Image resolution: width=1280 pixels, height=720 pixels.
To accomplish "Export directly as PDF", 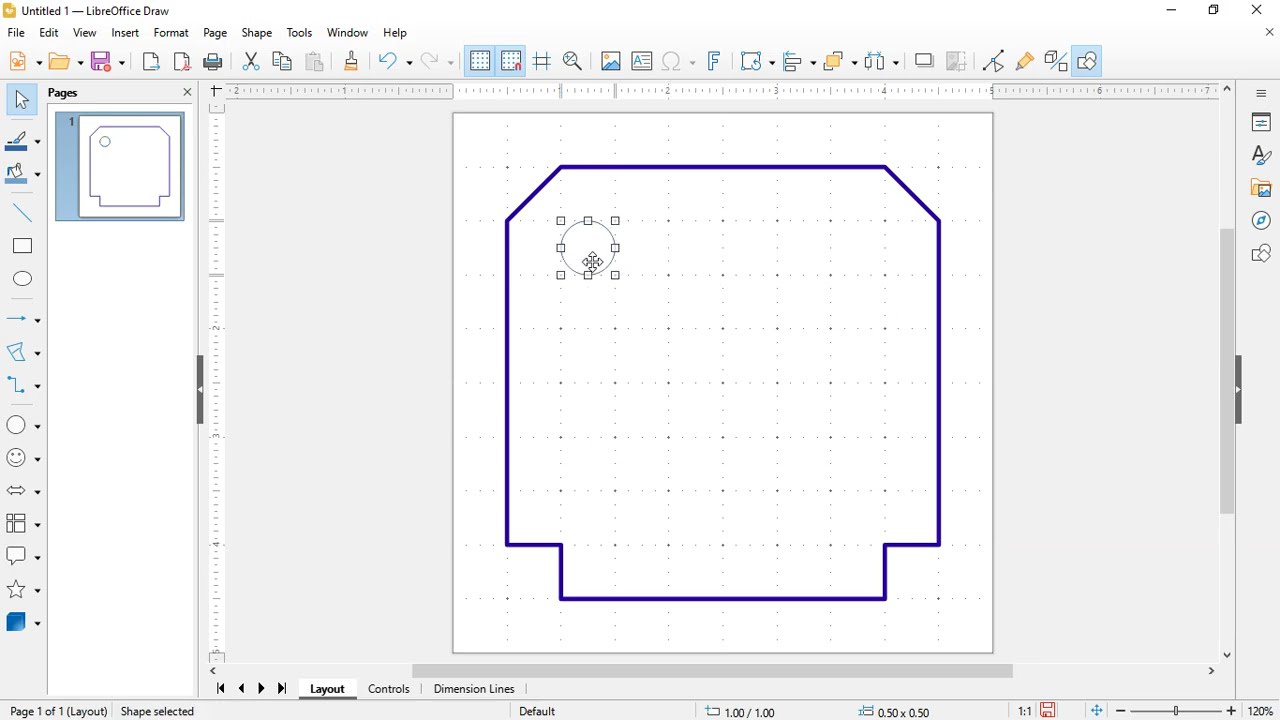I will point(183,61).
